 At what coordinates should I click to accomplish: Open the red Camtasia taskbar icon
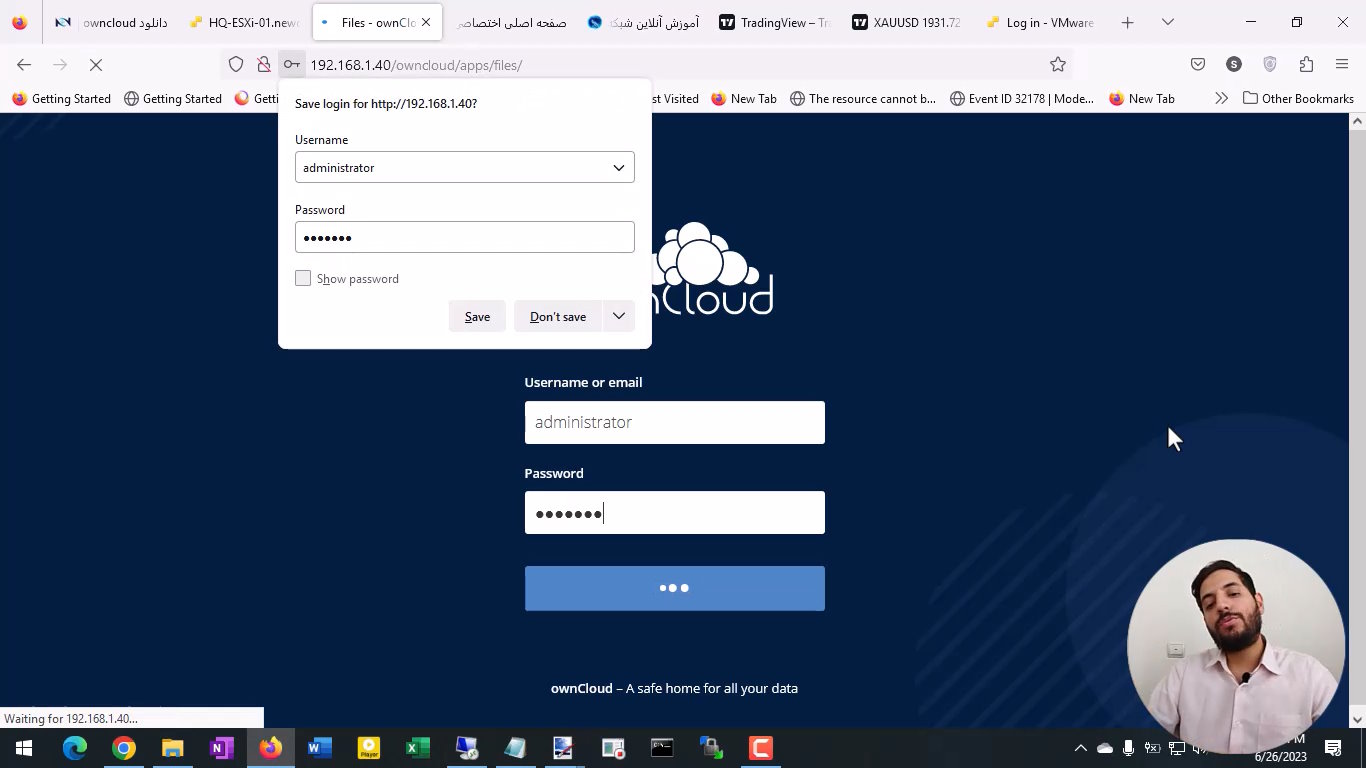(x=761, y=748)
